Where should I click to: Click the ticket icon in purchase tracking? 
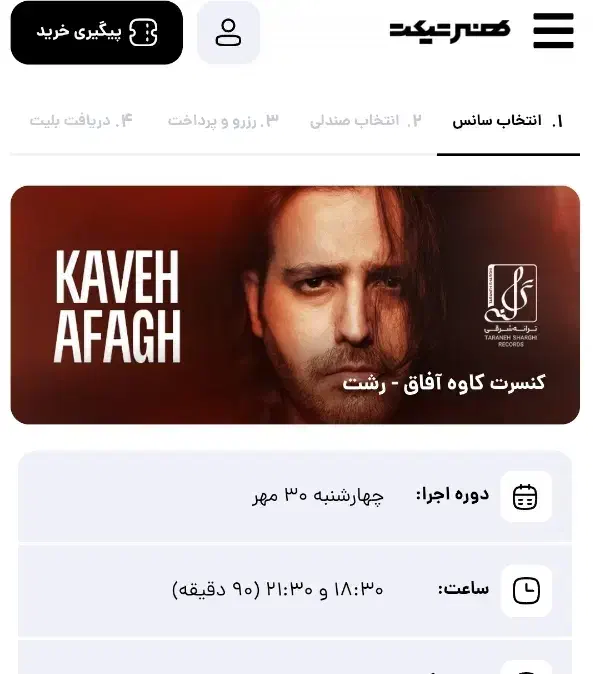click(x=143, y=32)
